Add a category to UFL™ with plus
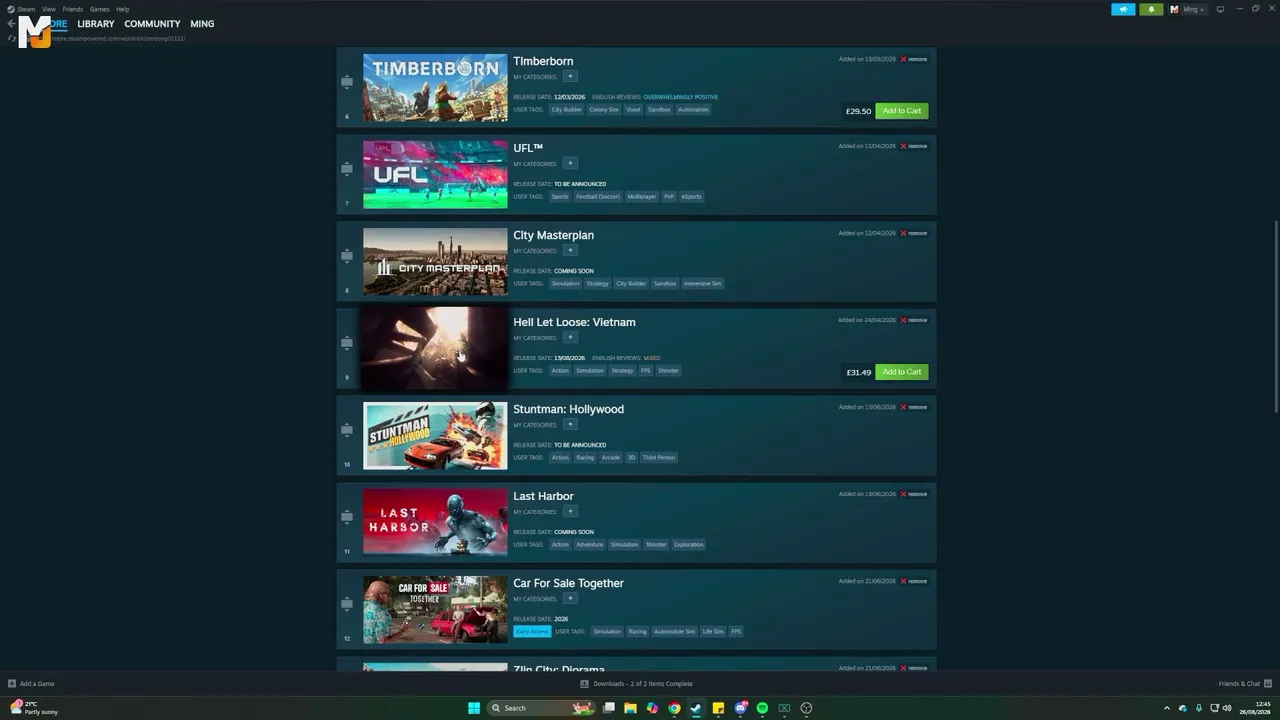The height and width of the screenshot is (720, 1280). pos(570,163)
